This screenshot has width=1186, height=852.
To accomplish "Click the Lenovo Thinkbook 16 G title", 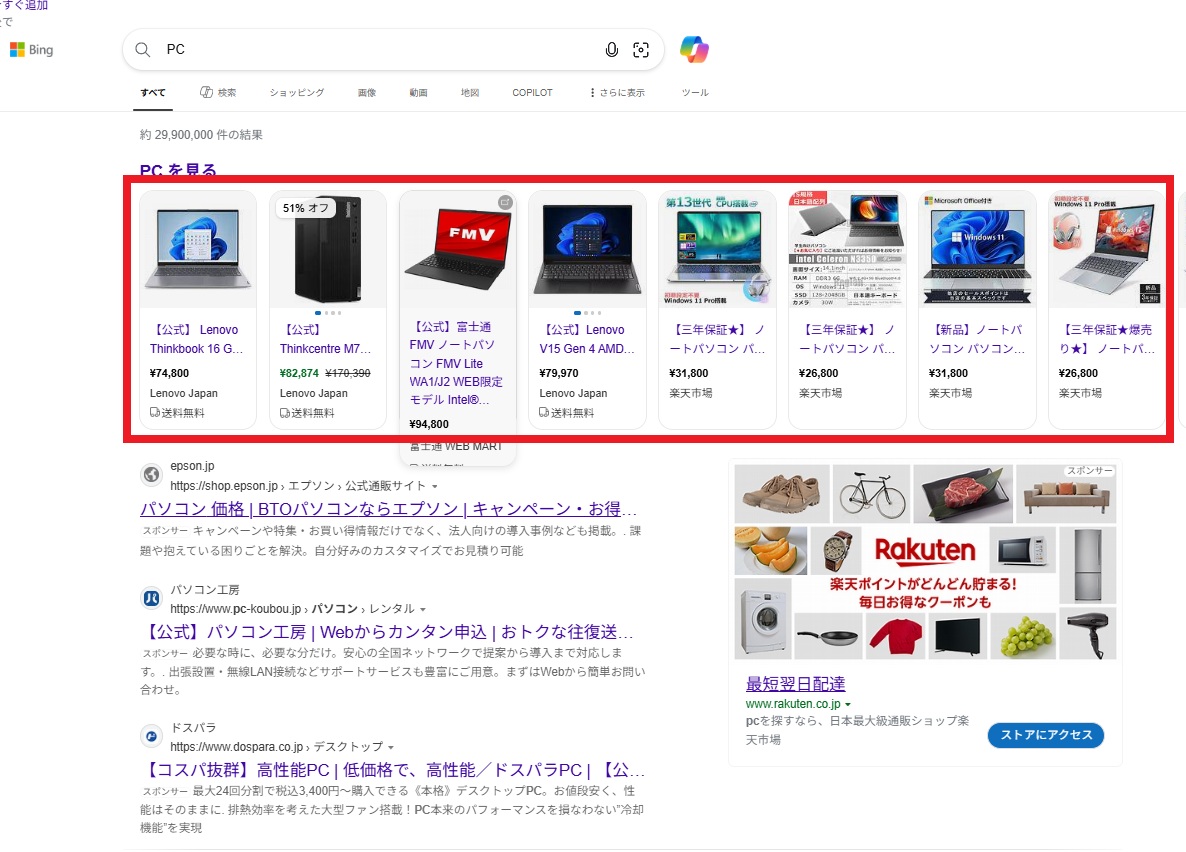I will [196, 339].
